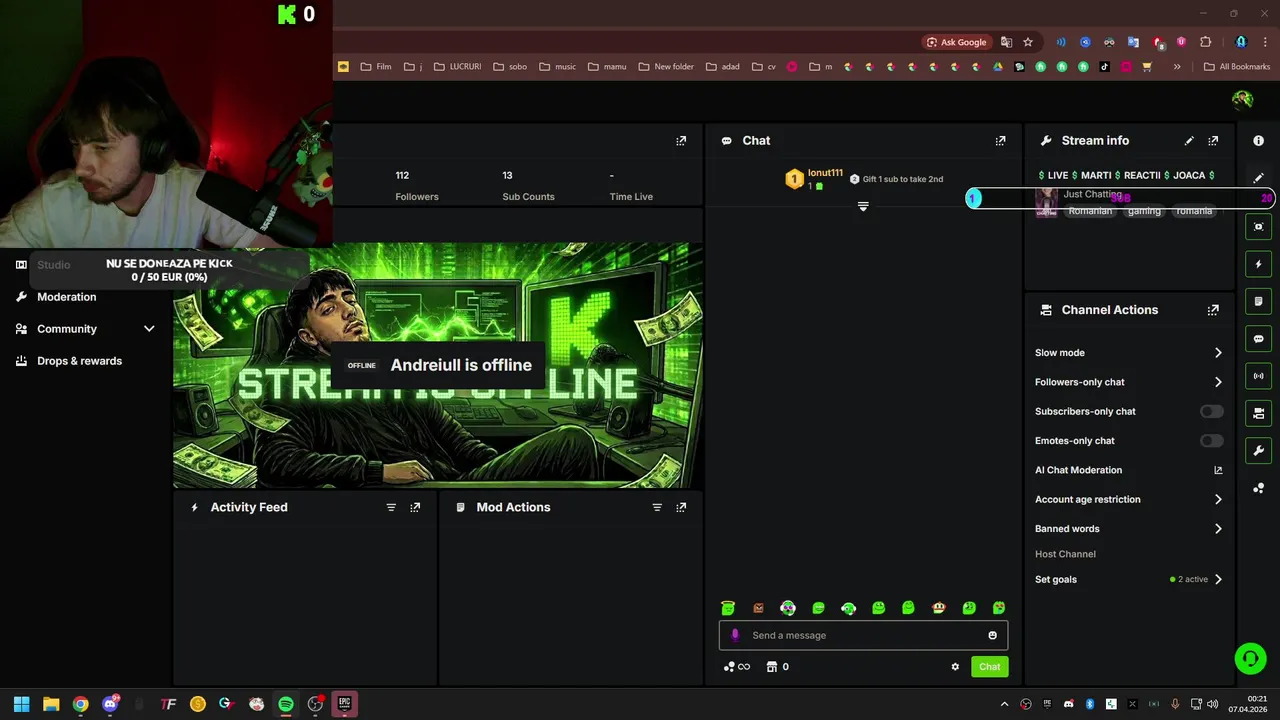
Task: Open the green support headset button
Action: [x=1249, y=658]
